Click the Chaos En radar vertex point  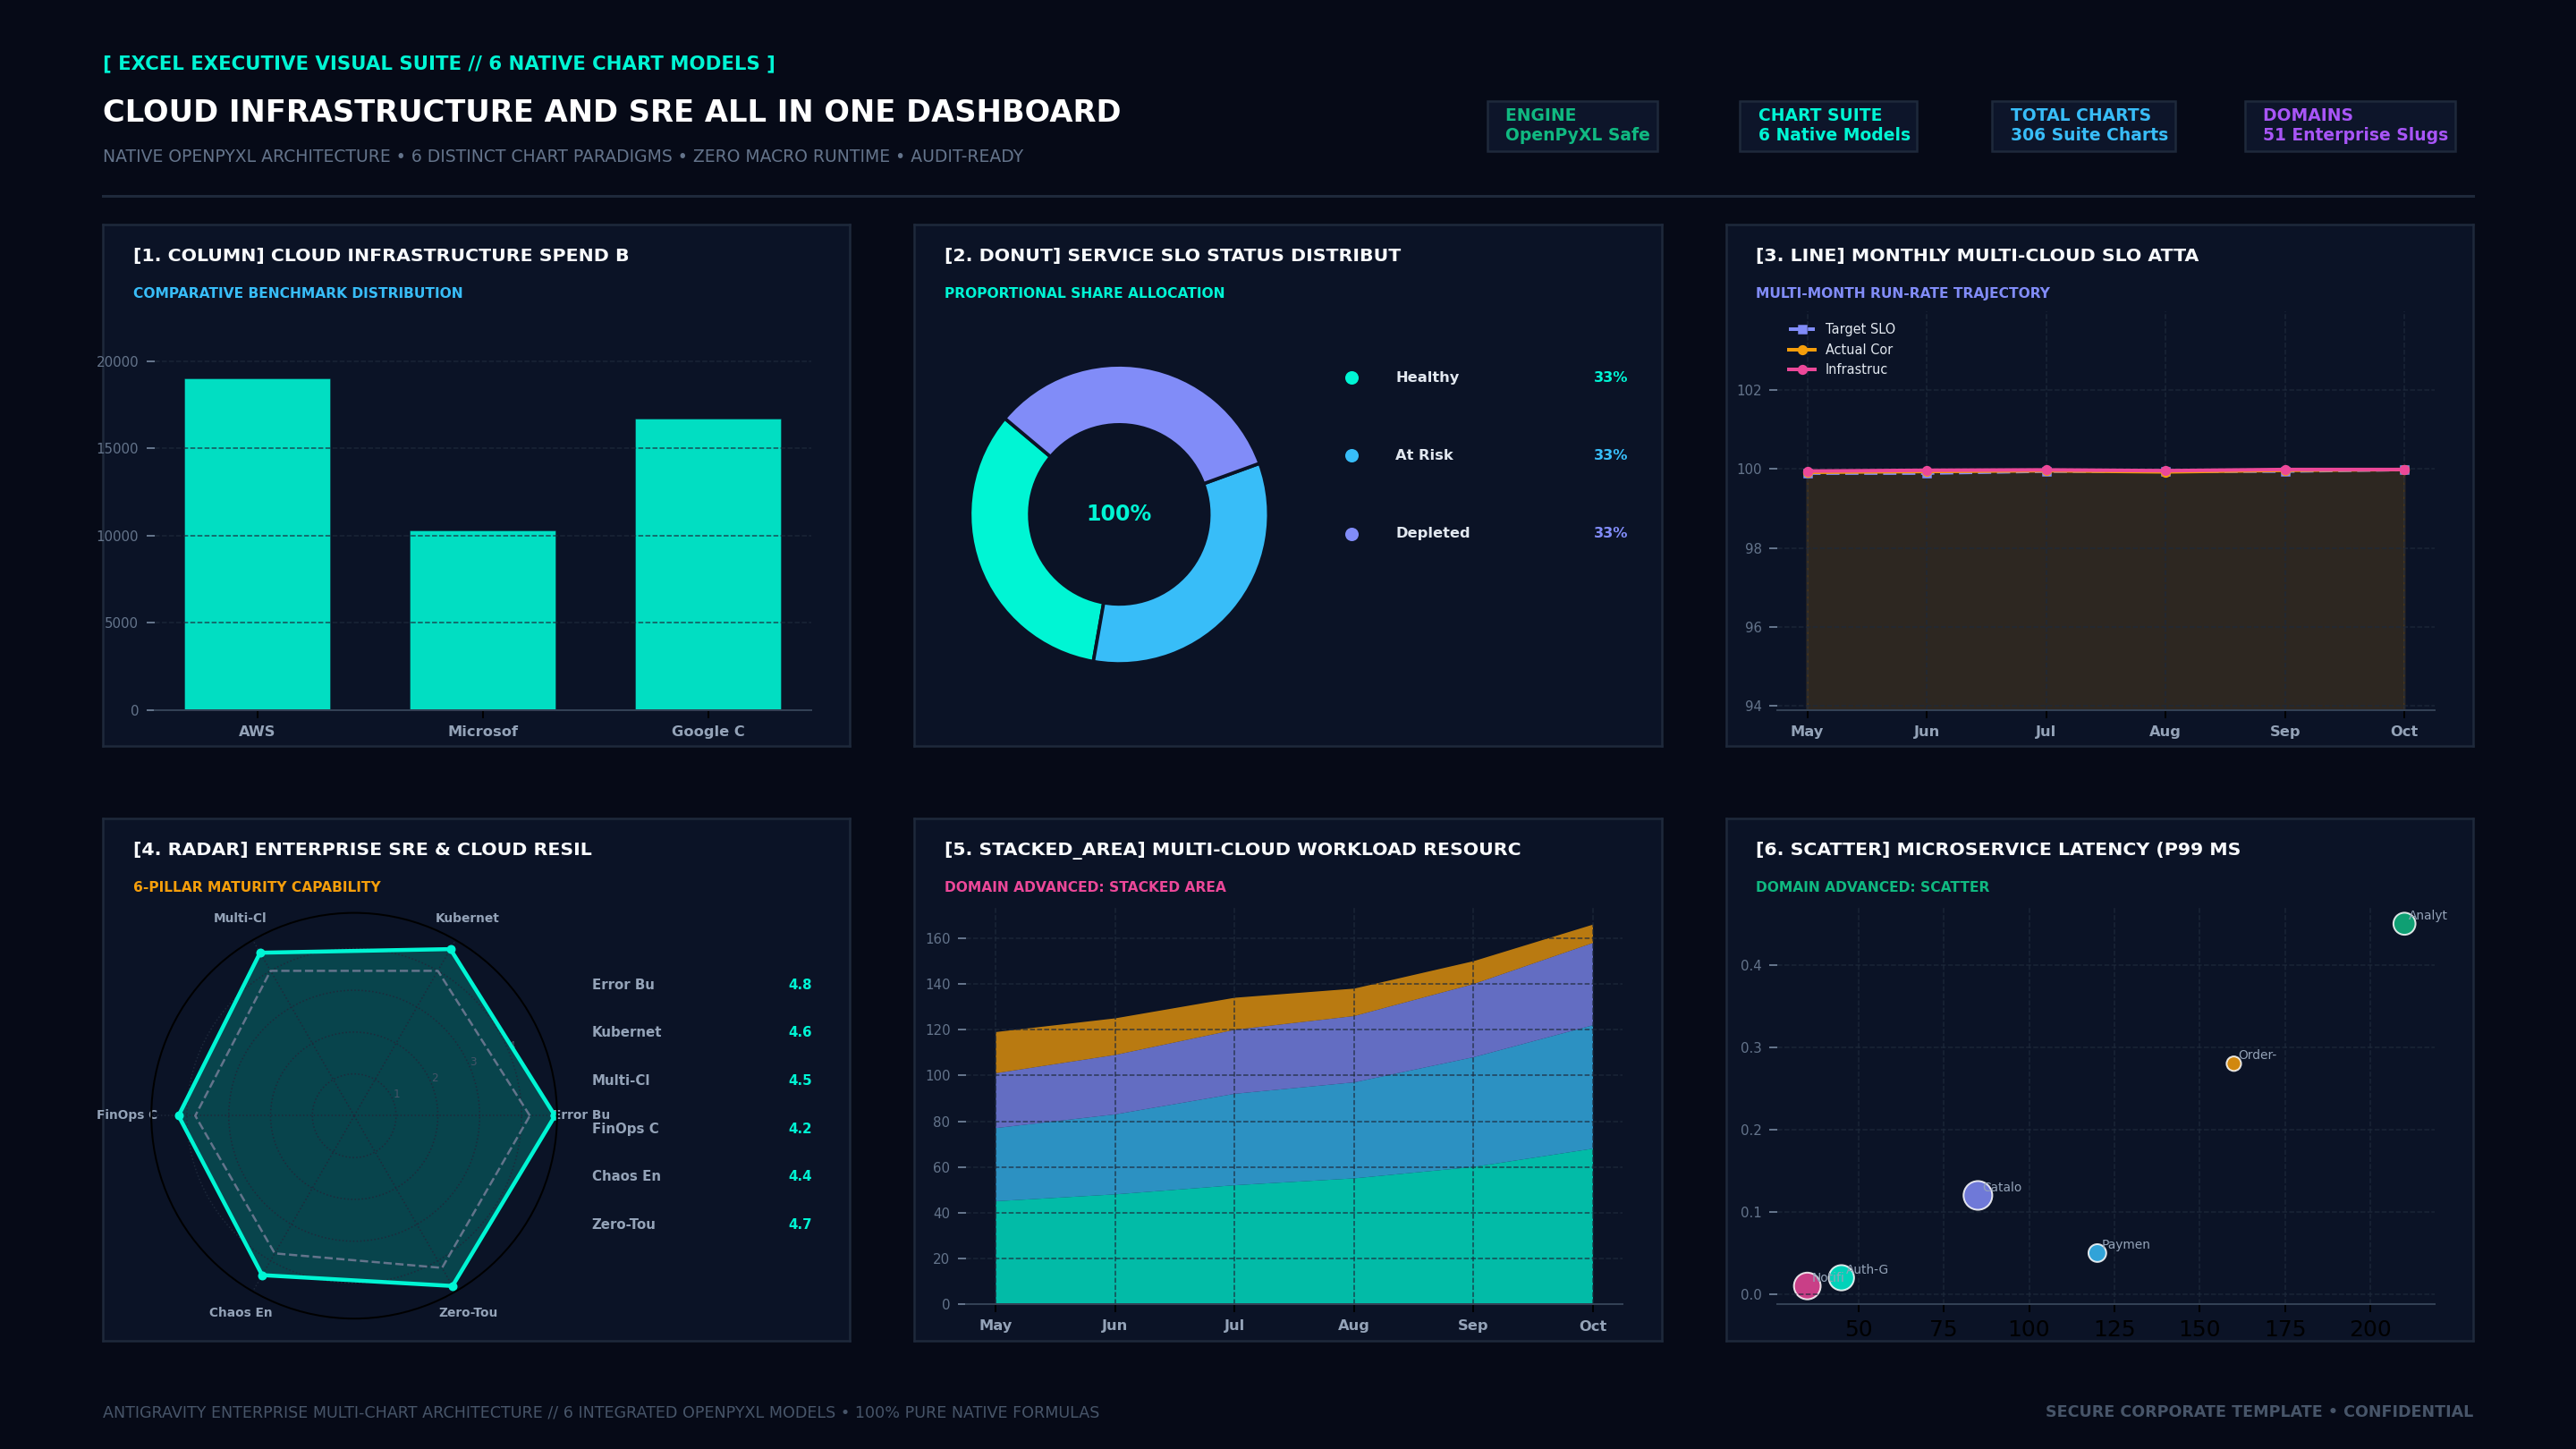coord(263,1275)
